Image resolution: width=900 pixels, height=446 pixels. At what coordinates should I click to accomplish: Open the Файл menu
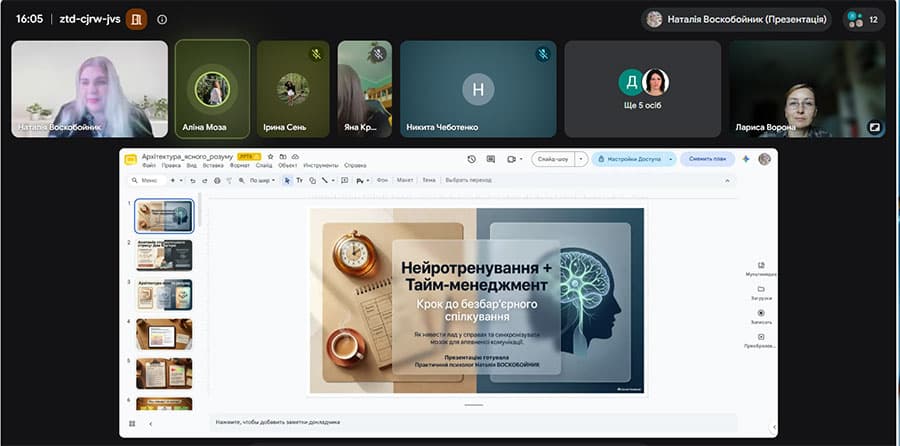point(149,165)
